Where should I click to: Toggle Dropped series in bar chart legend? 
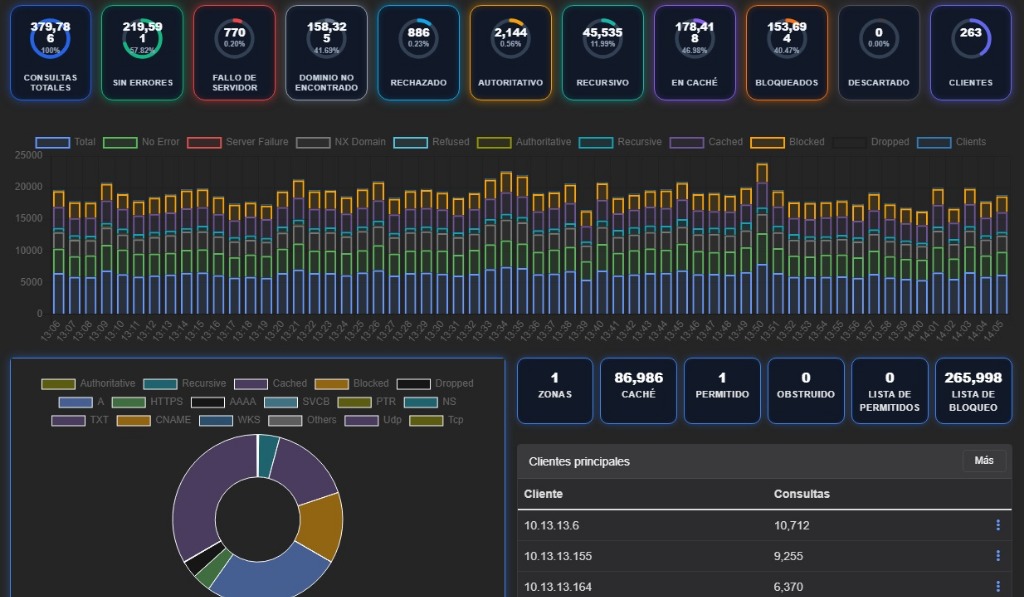coord(871,142)
